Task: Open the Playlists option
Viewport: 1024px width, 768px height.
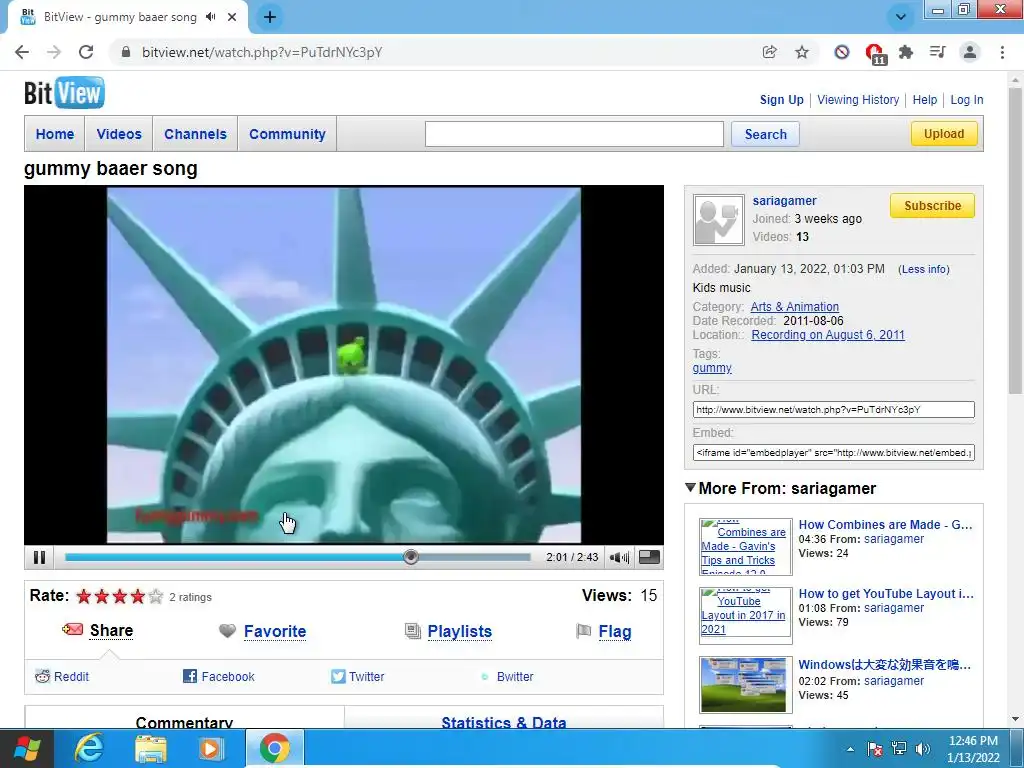Action: click(x=460, y=632)
